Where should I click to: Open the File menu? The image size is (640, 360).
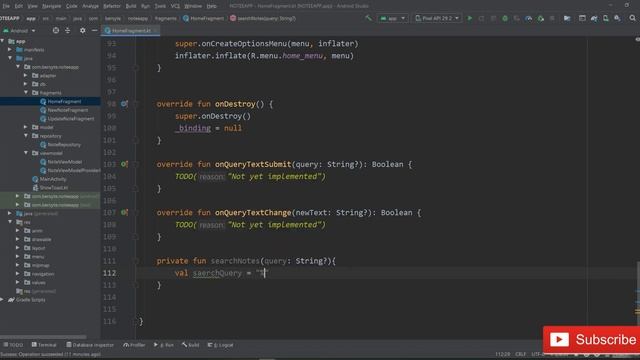[6, 6]
